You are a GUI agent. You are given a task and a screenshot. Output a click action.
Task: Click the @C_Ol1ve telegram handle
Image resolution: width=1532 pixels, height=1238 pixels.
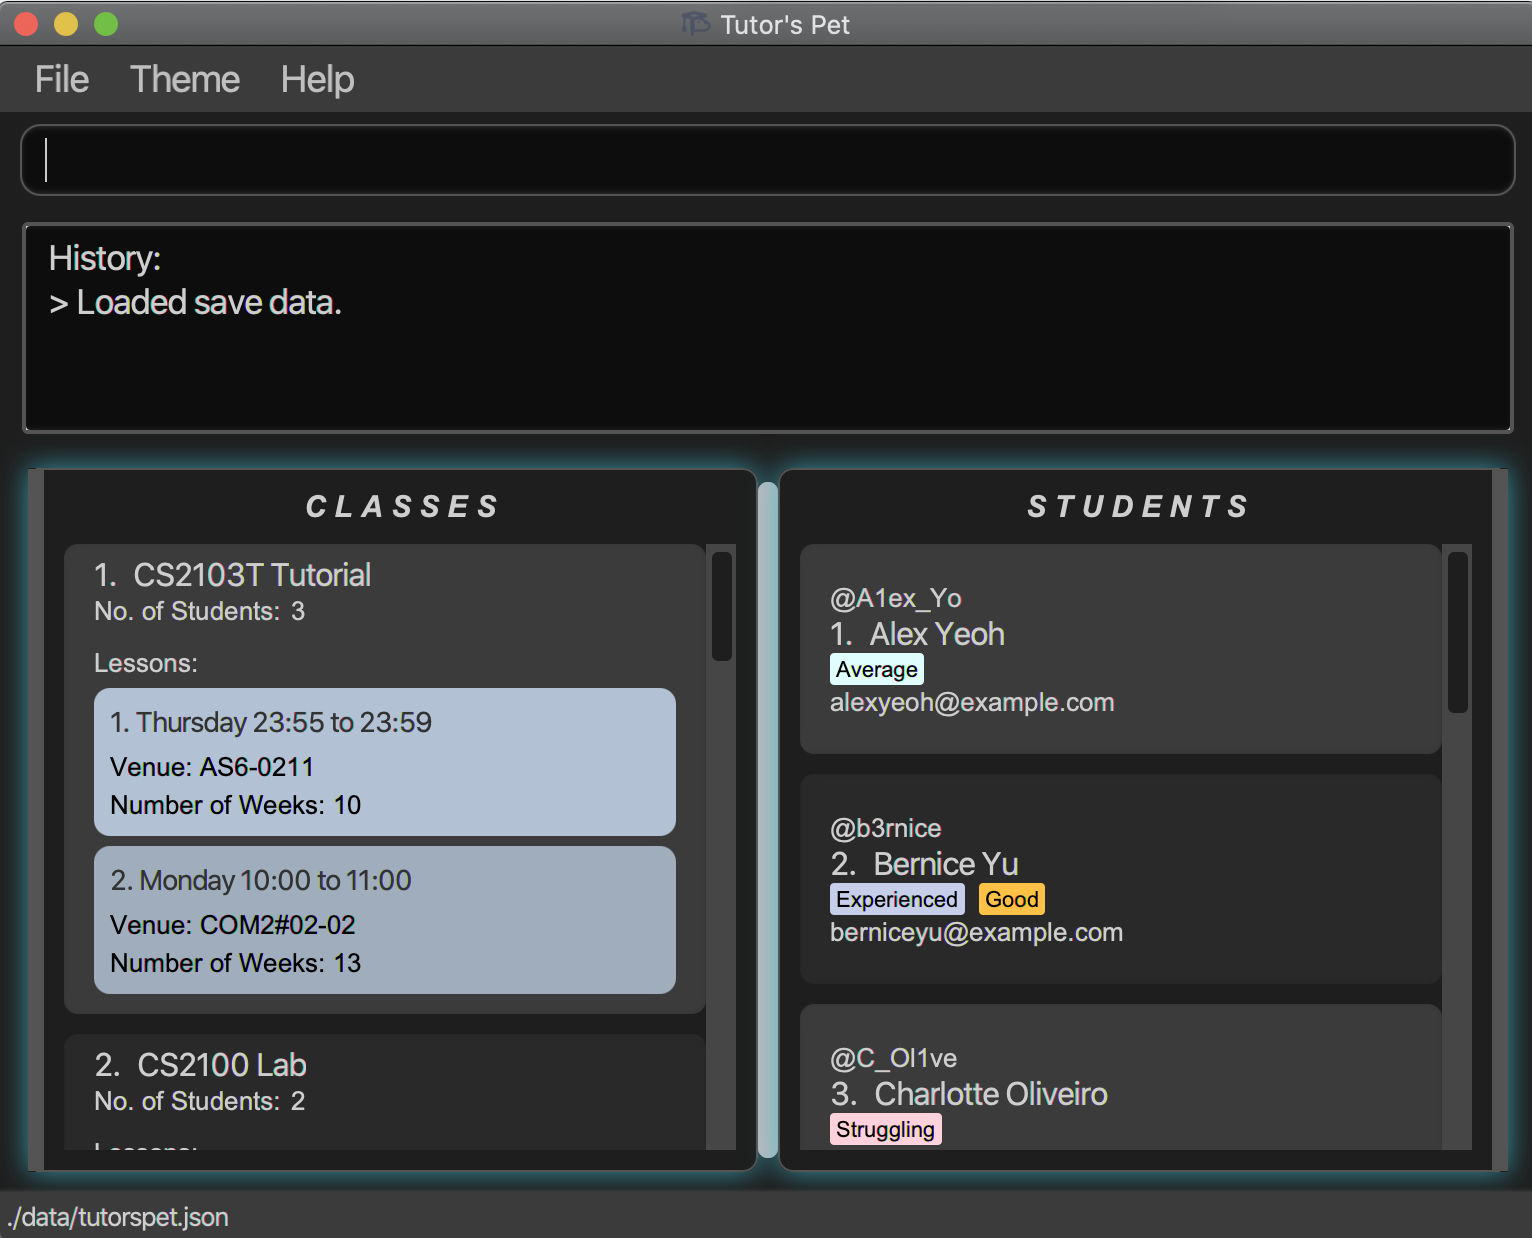click(894, 1058)
